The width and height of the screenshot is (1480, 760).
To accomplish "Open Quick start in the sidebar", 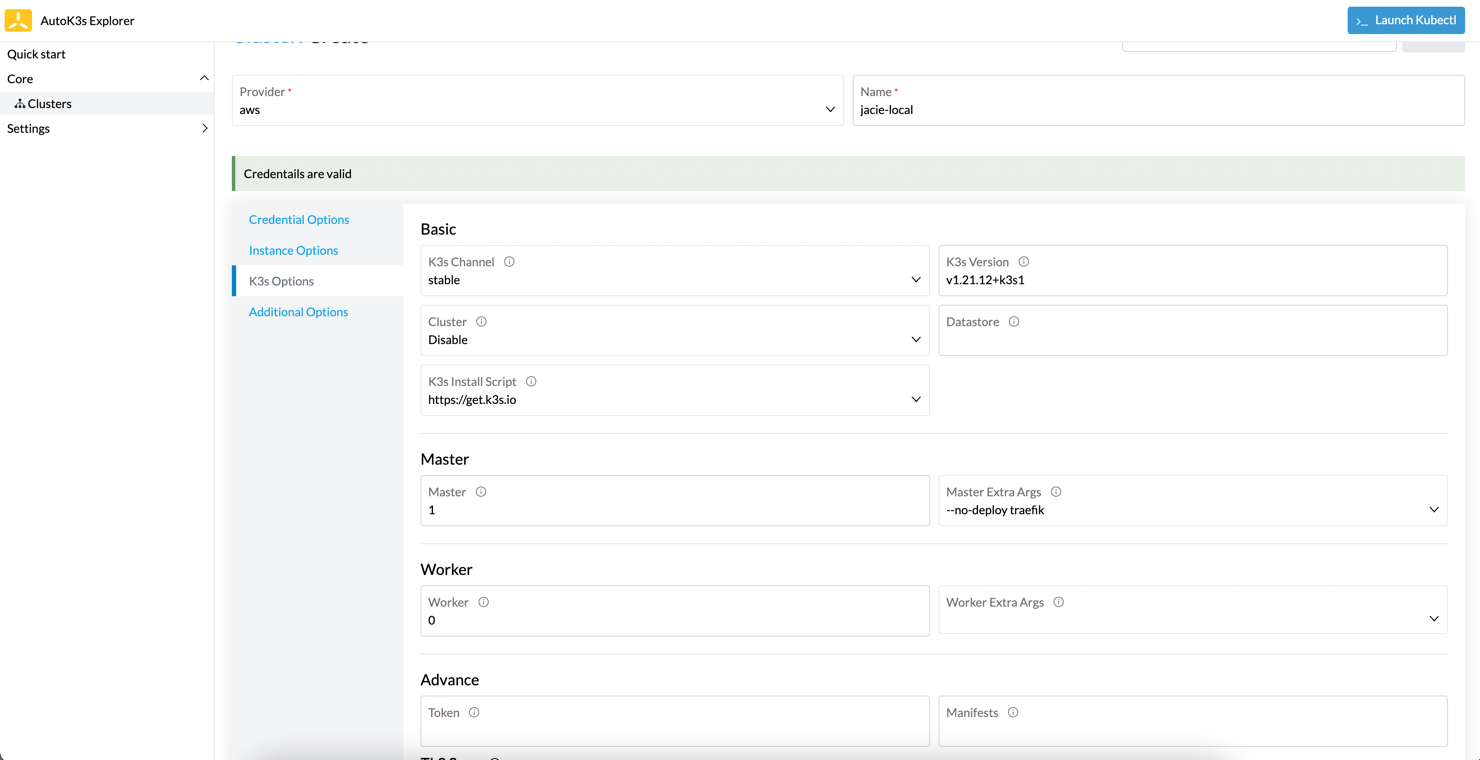I will pos(37,54).
